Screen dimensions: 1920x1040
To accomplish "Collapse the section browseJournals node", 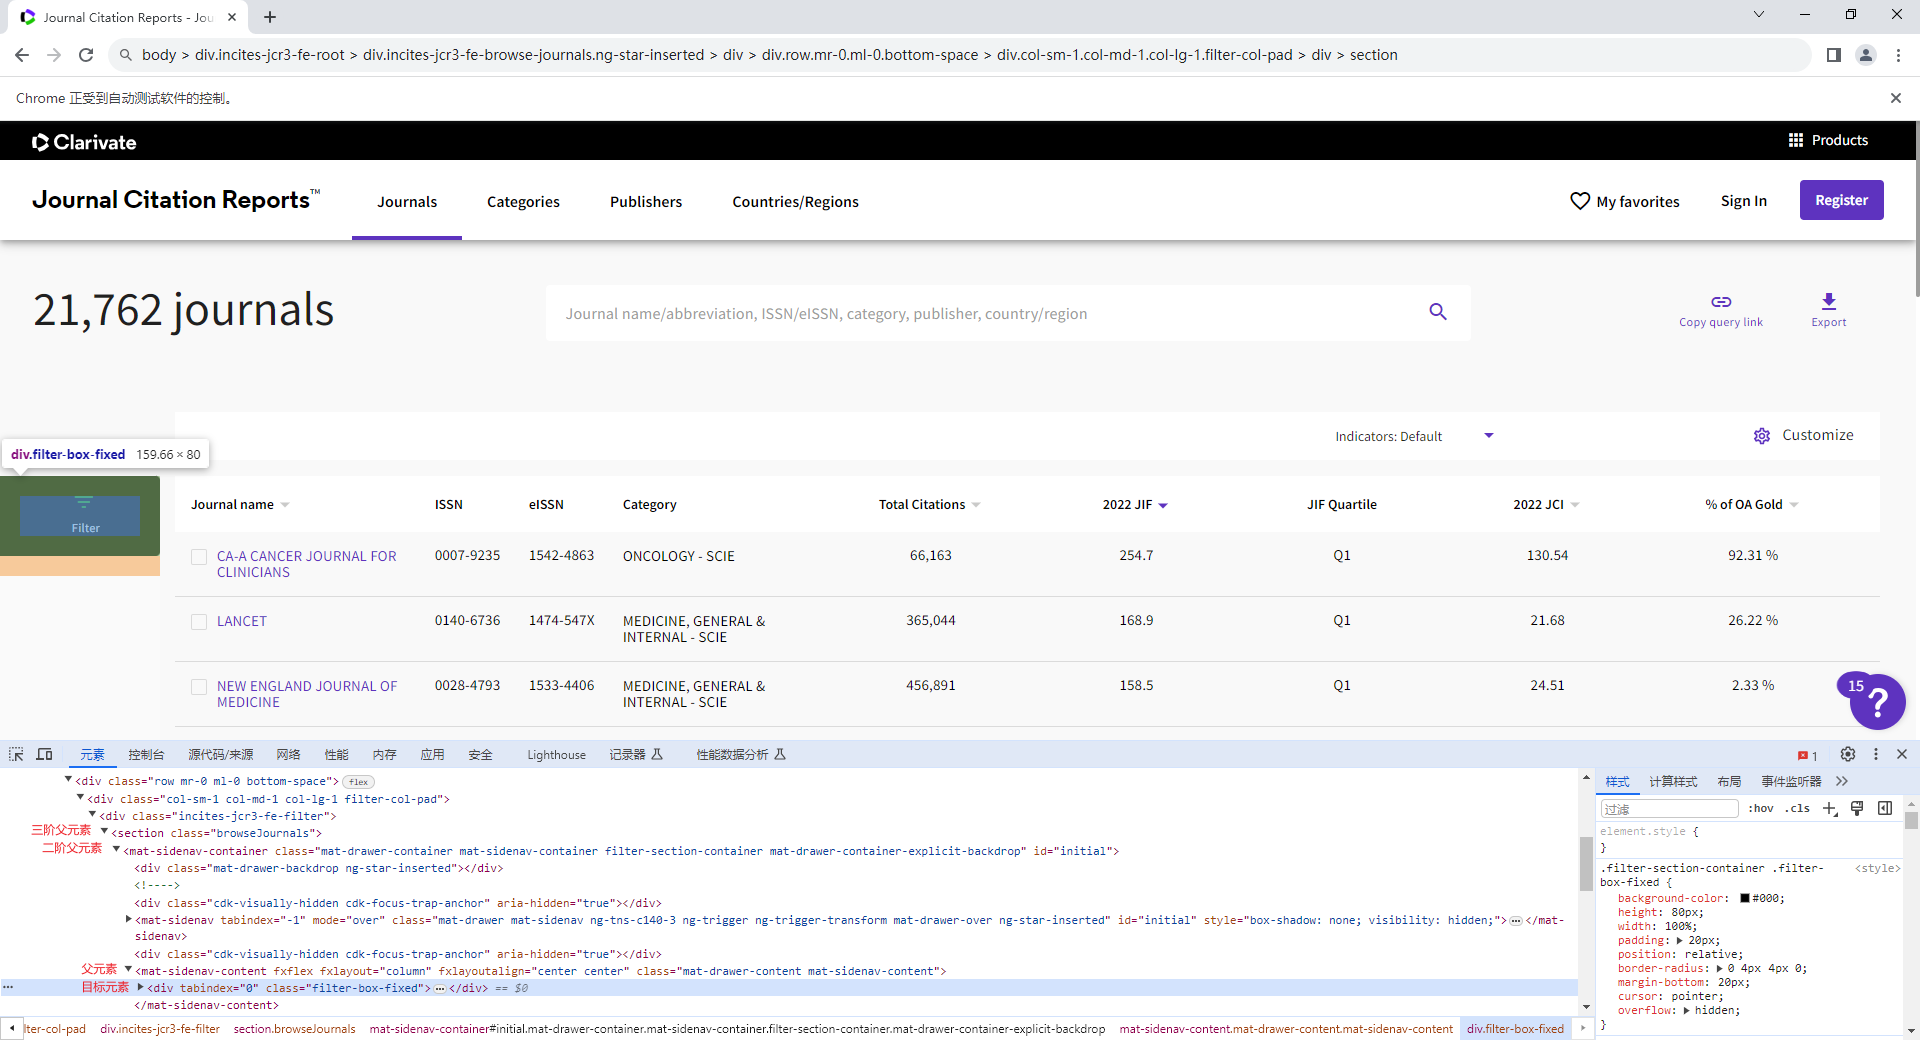I will coord(104,832).
